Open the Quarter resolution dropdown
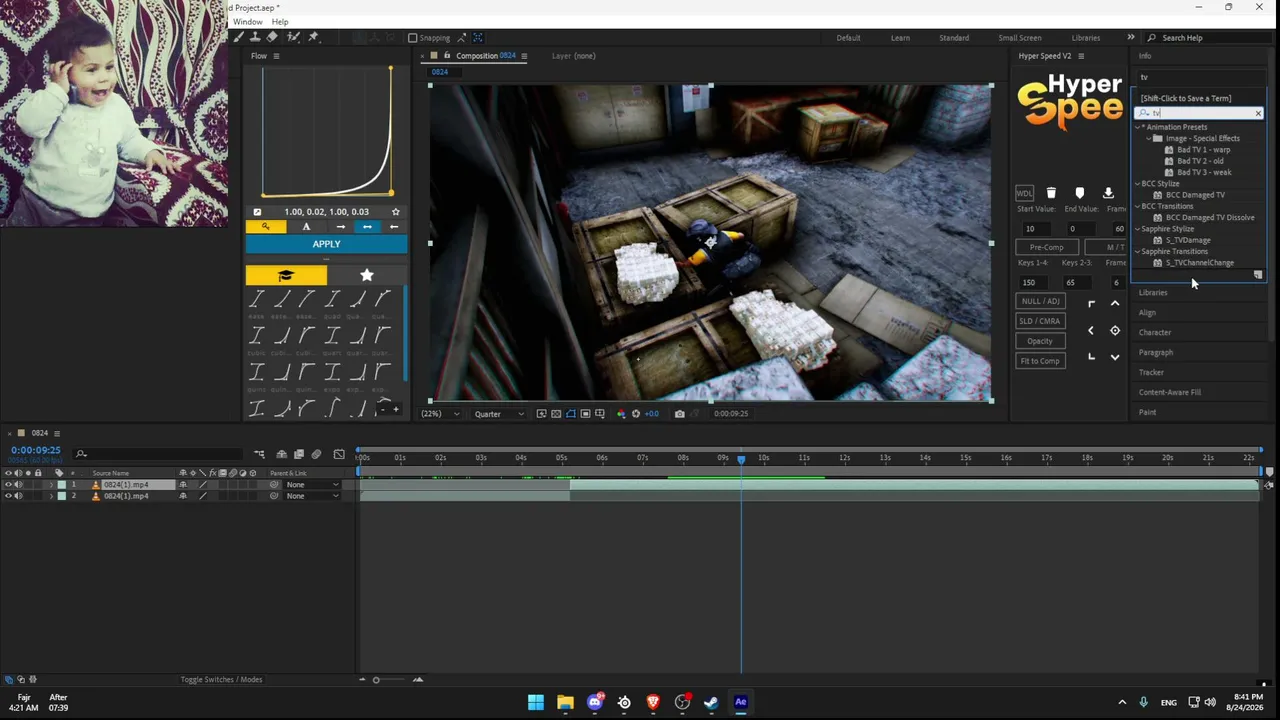 (x=498, y=414)
